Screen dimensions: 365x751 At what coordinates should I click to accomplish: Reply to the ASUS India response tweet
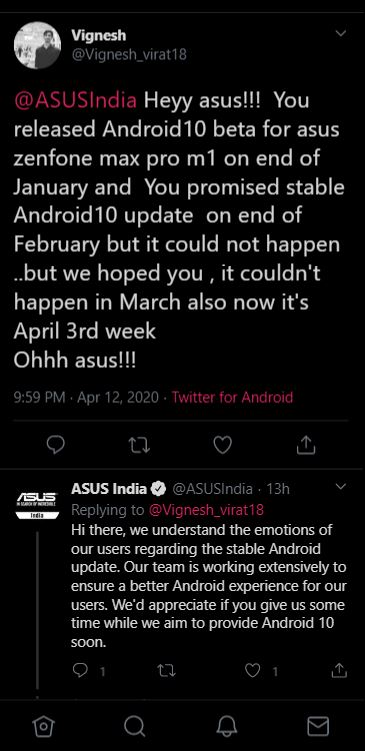[x=80, y=671]
